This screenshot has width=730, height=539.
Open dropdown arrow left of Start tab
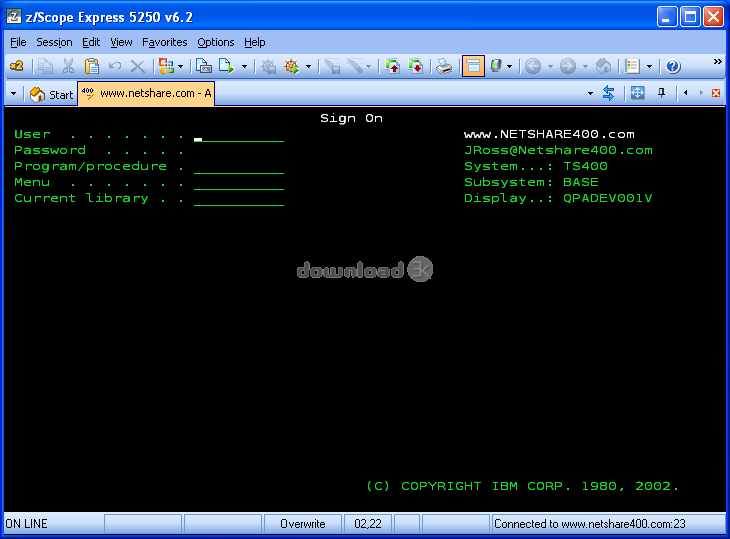click(14, 94)
